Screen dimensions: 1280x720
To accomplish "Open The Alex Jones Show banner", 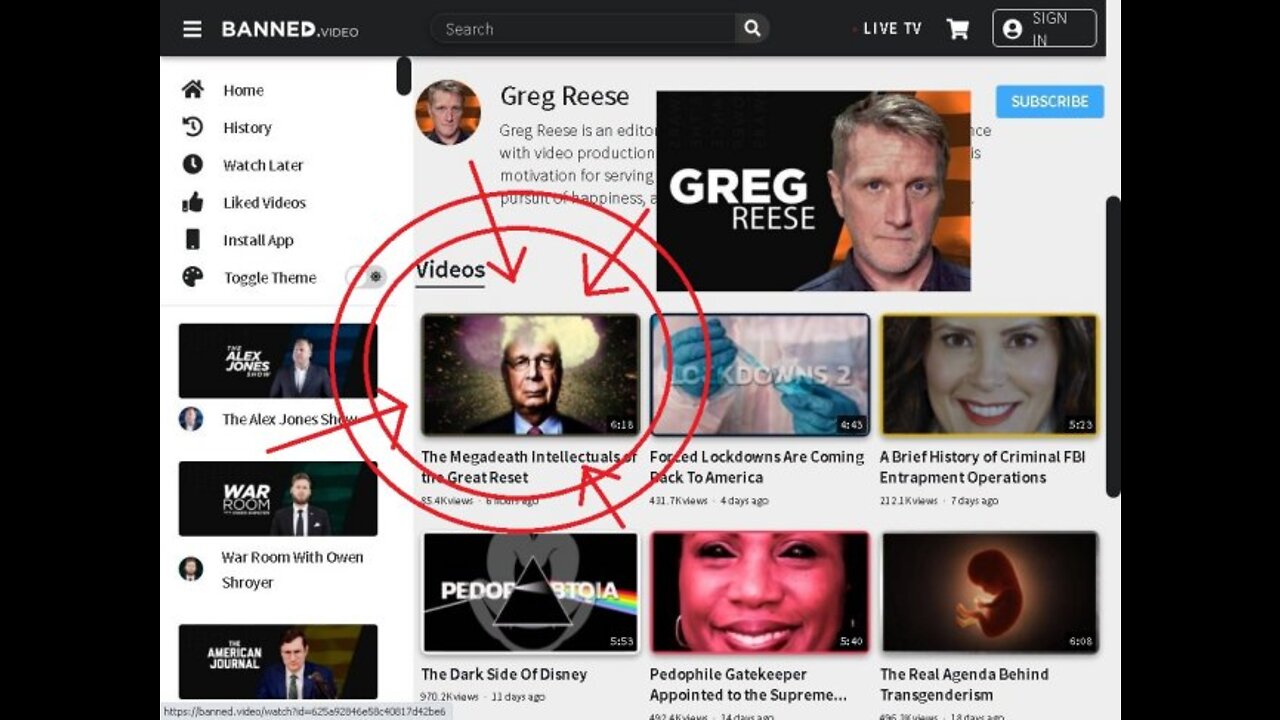I will coord(278,361).
